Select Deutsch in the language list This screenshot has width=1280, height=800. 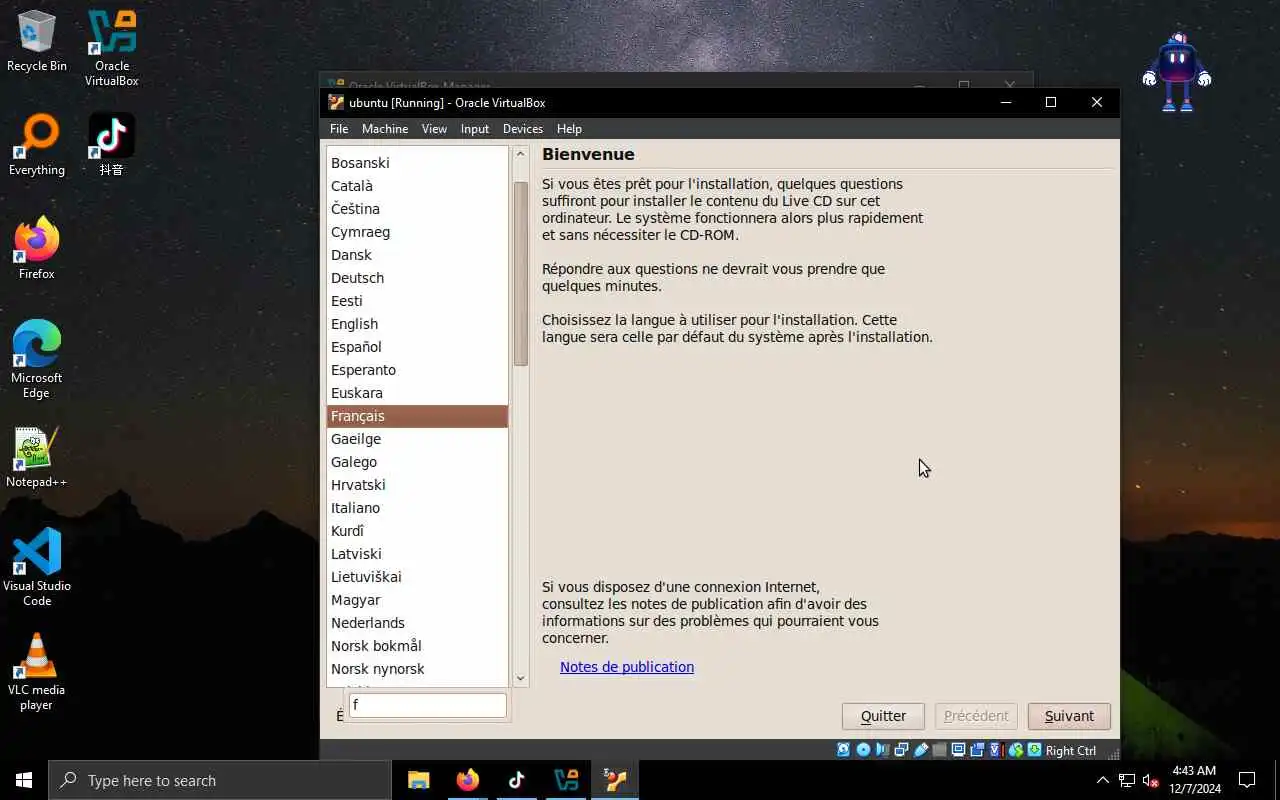pyautogui.click(x=417, y=278)
